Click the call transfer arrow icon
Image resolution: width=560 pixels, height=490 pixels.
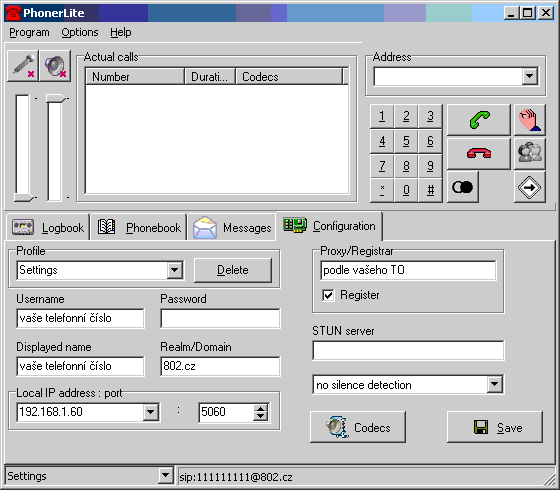point(530,187)
